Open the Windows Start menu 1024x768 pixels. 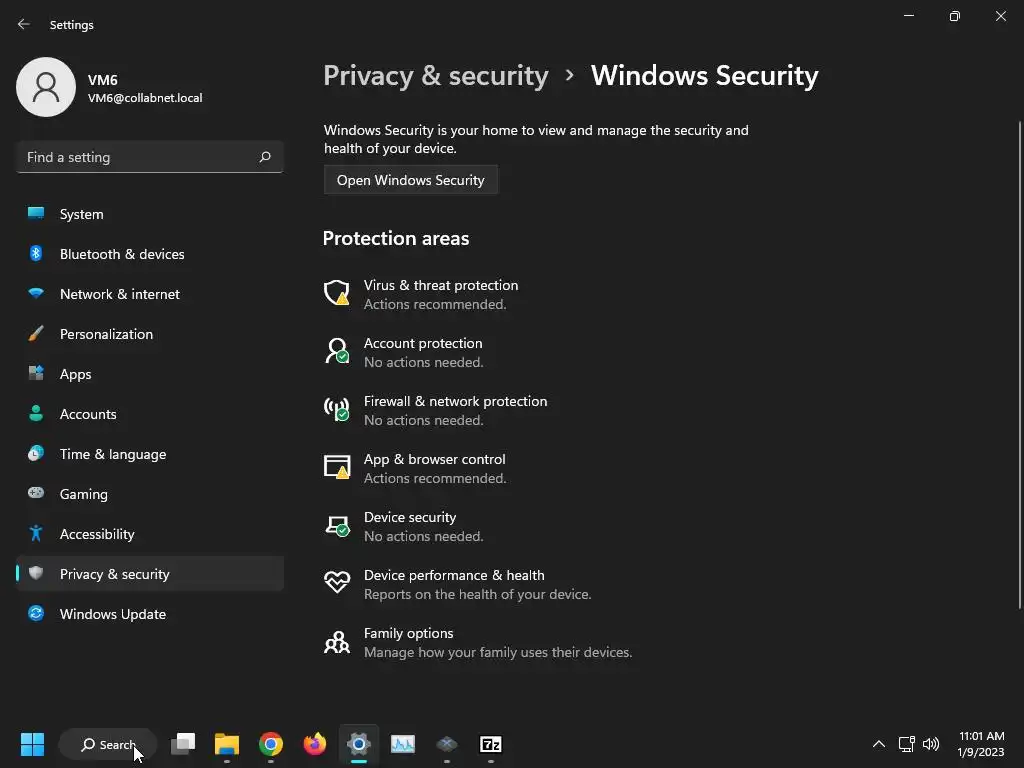[32, 744]
